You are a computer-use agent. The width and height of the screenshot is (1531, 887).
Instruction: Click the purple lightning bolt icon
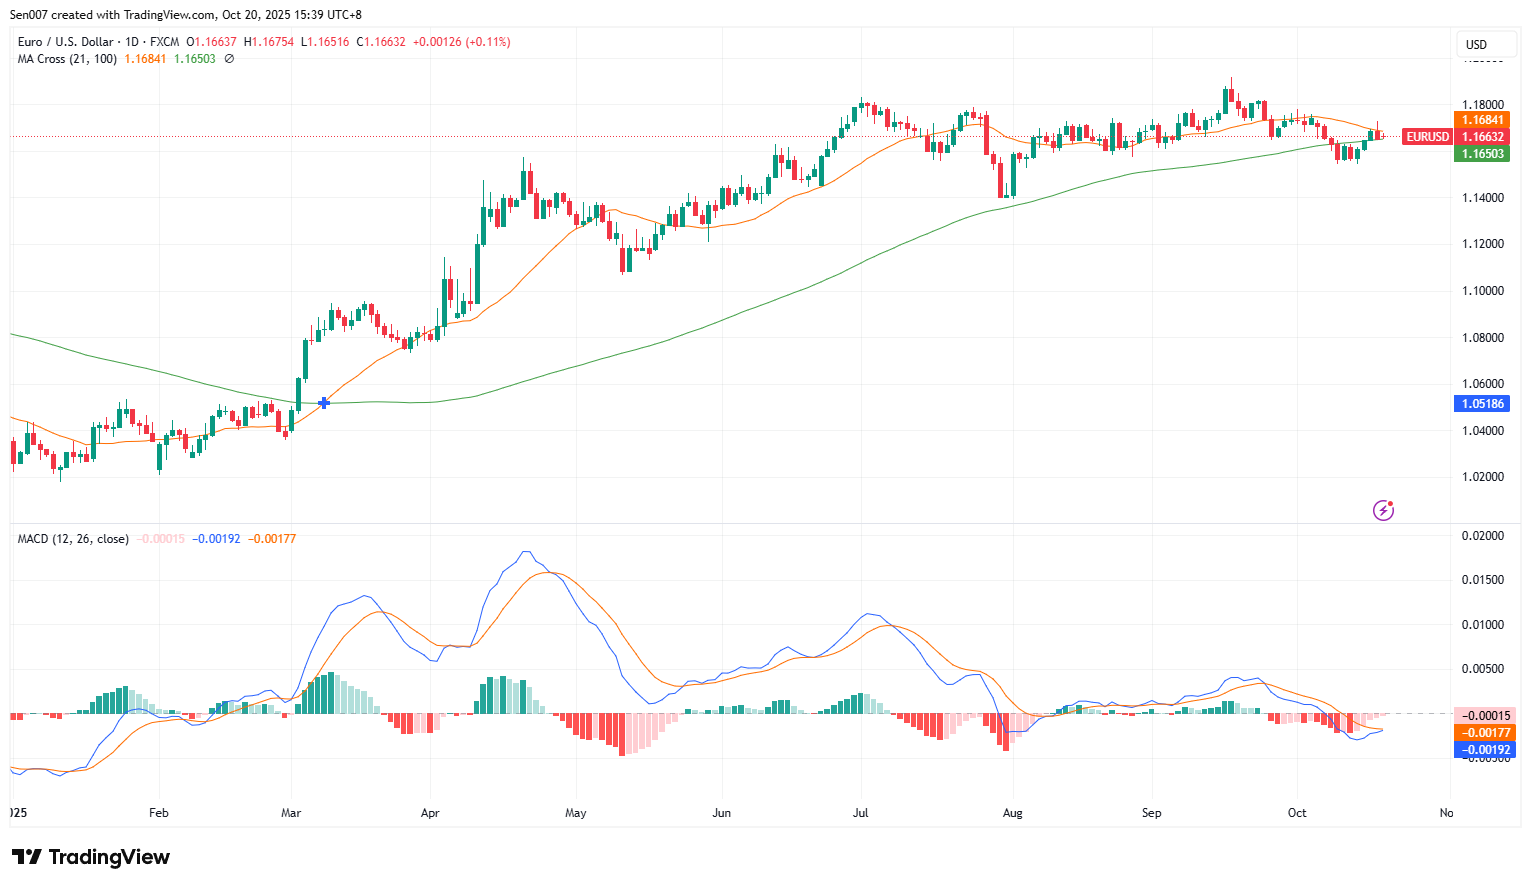click(x=1383, y=511)
